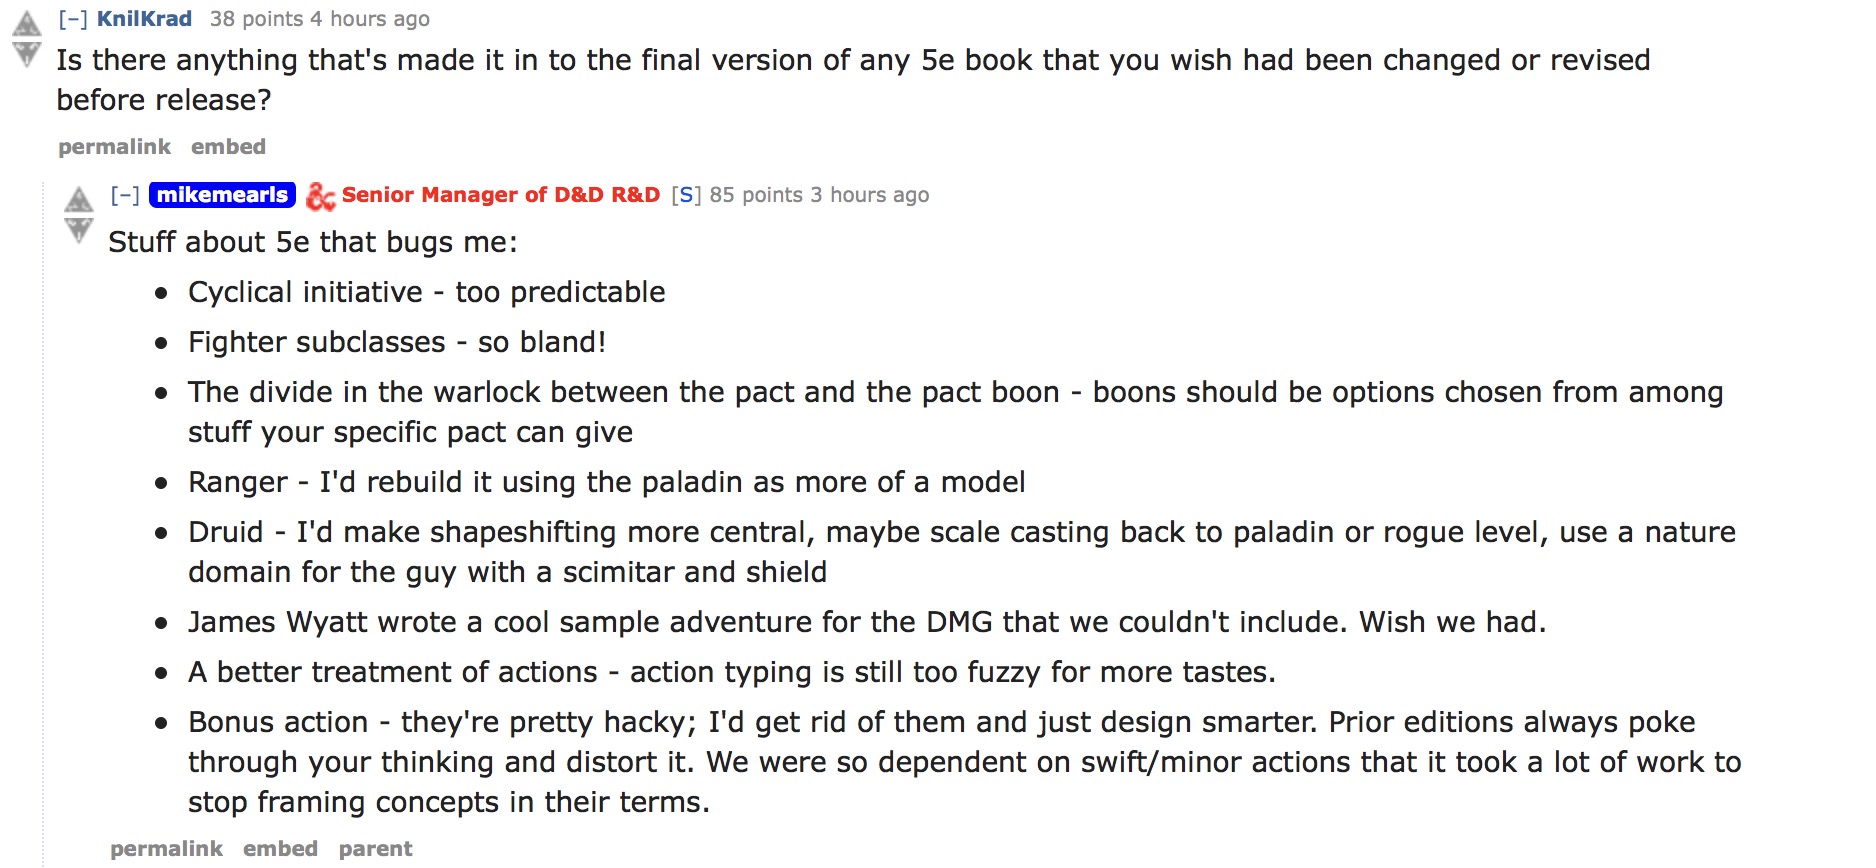The image size is (1876, 868).
Task: Upvote mikemearls' reply
Action: [78, 199]
